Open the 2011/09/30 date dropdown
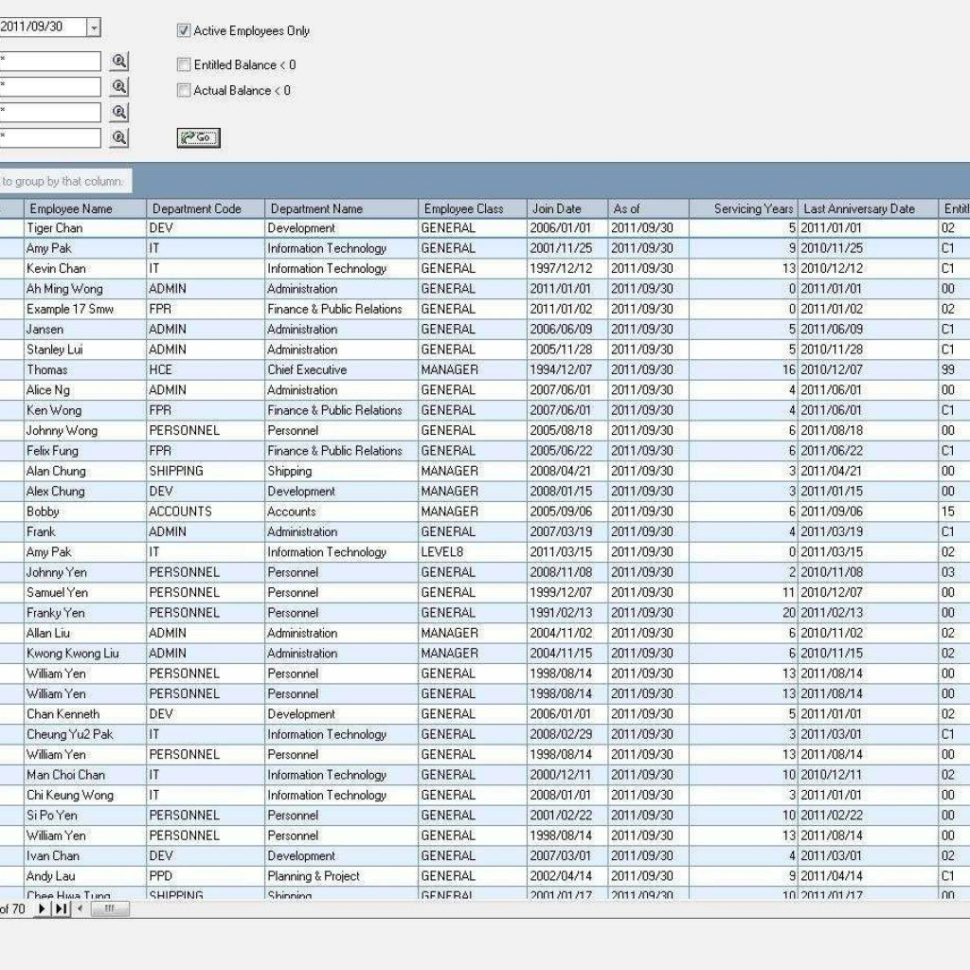Image resolution: width=970 pixels, height=970 pixels. tap(95, 27)
